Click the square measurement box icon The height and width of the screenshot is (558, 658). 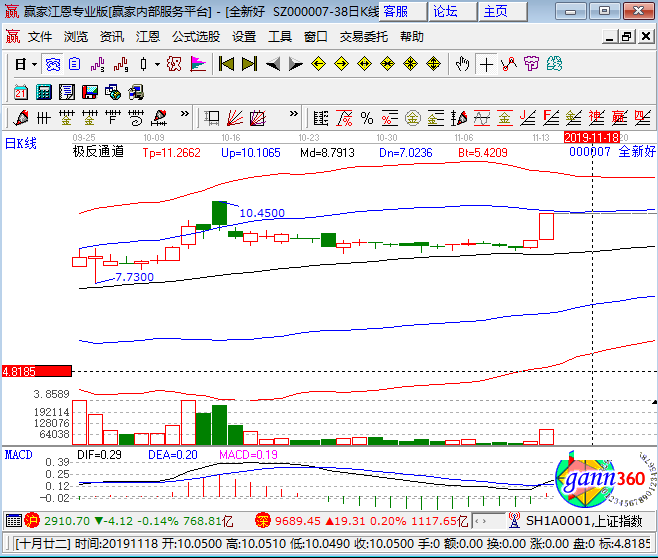[212, 118]
